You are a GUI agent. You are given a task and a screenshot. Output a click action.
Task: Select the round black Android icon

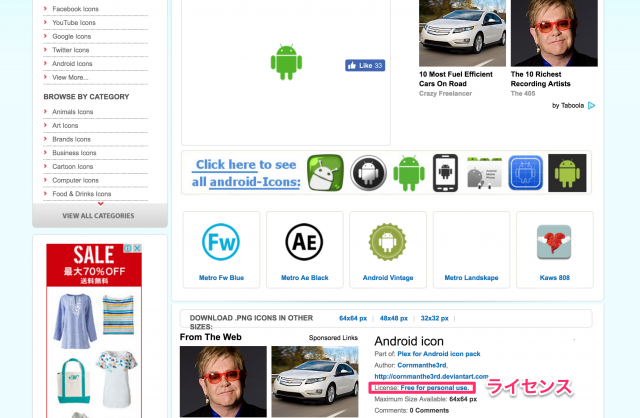click(368, 173)
